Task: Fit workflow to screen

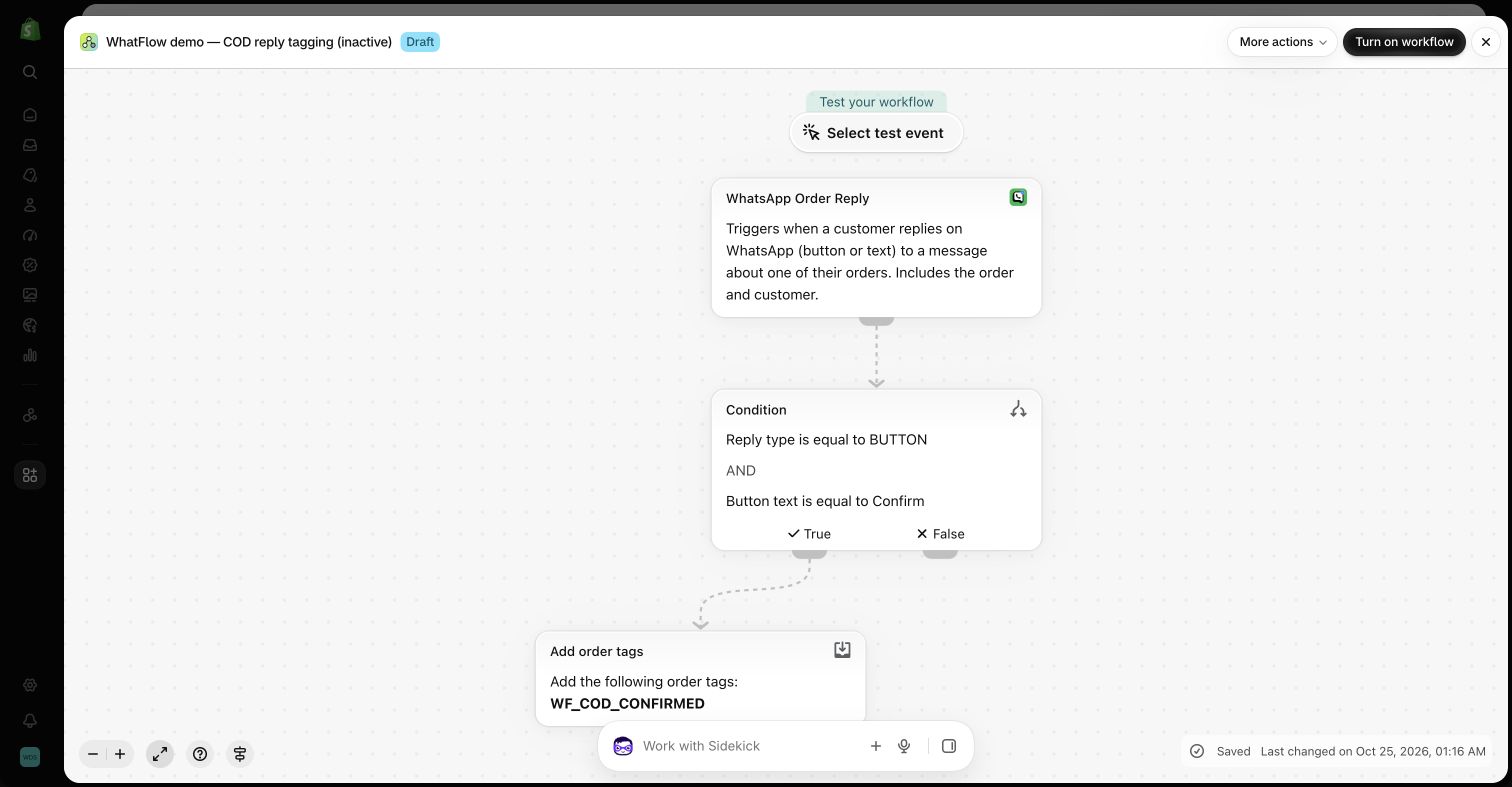Action: point(160,754)
